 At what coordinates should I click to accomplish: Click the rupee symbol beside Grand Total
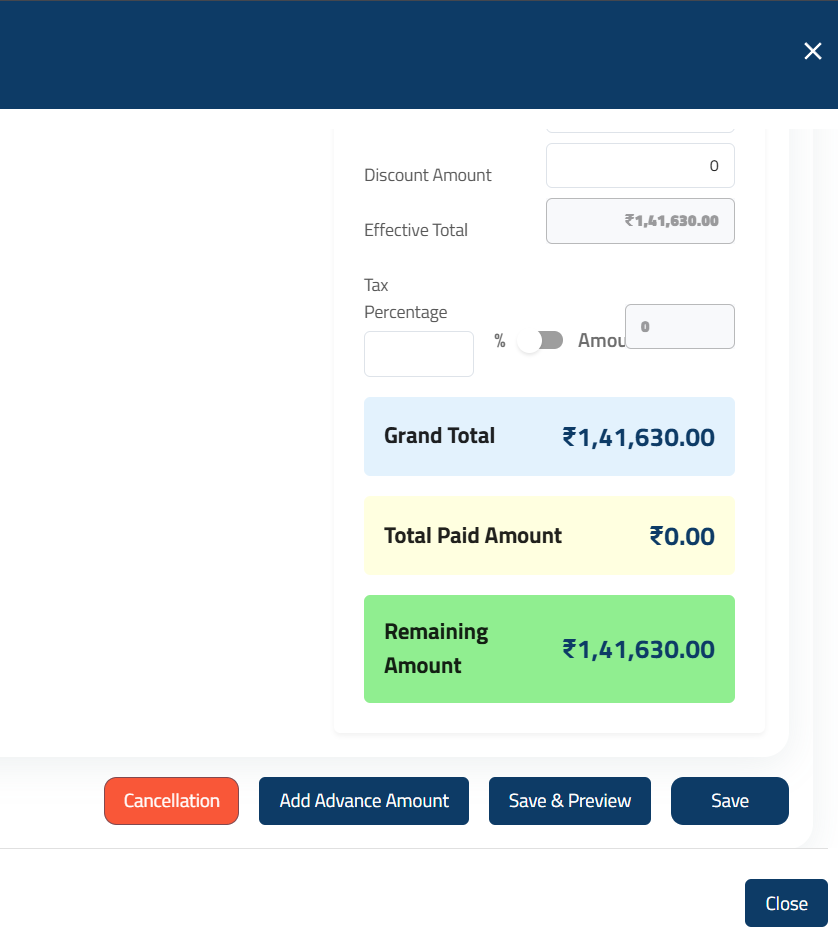(x=569, y=437)
